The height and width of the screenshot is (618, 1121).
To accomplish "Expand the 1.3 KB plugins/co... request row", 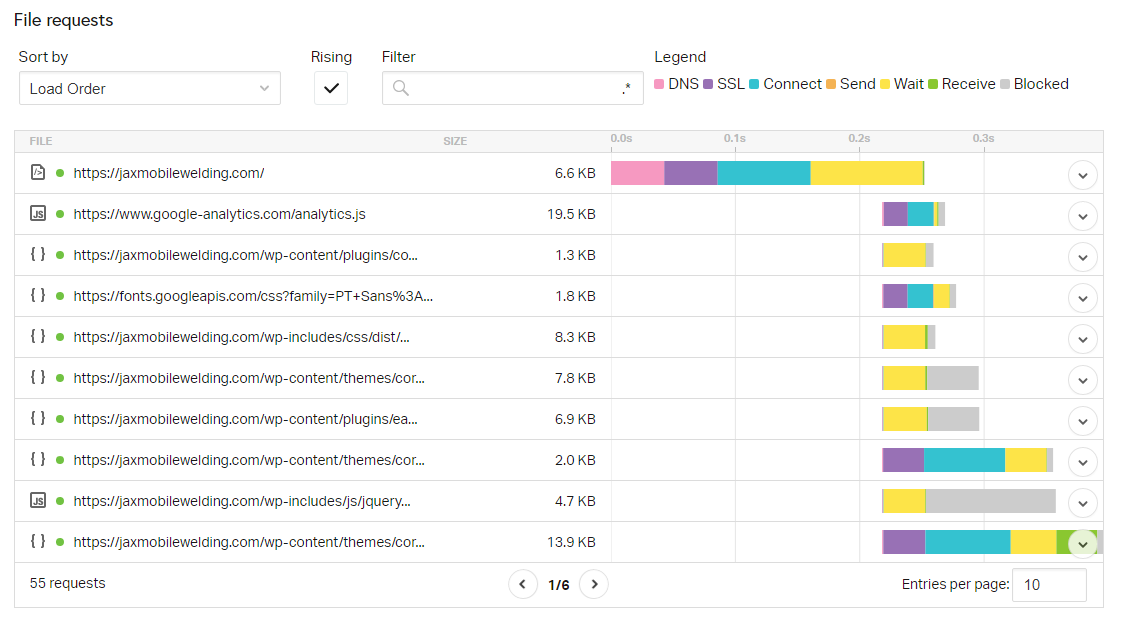I will (1082, 257).
